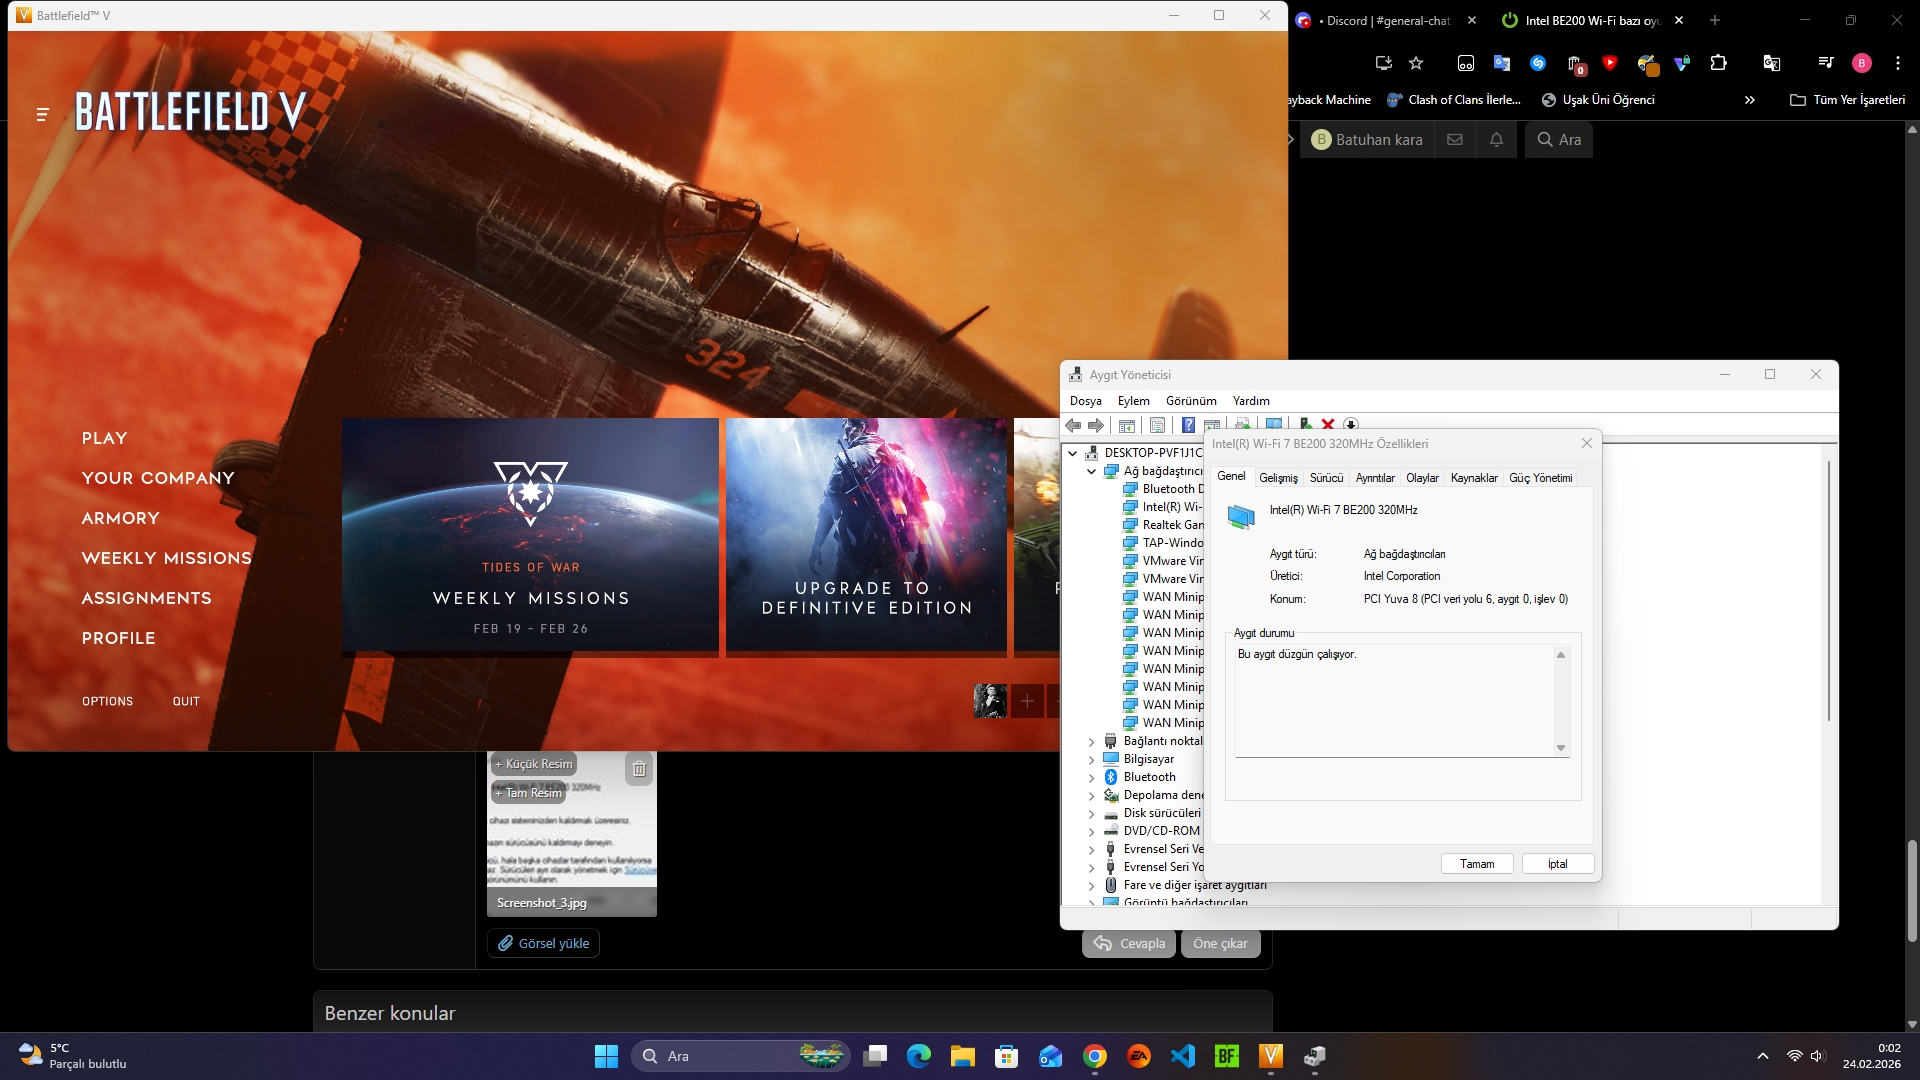Open OPTIONS in Battlefield V
The image size is (1920, 1080).
(x=107, y=701)
